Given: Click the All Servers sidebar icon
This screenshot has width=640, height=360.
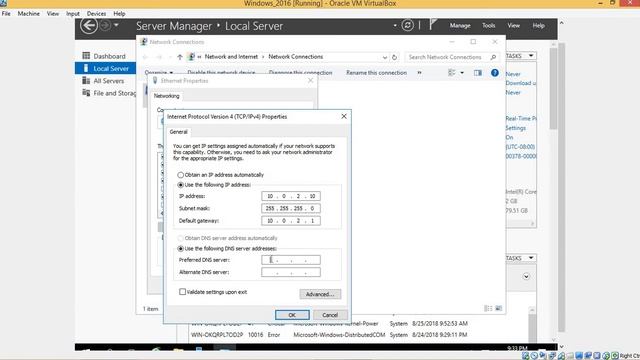Looking at the screenshot, I should click(x=86, y=80).
